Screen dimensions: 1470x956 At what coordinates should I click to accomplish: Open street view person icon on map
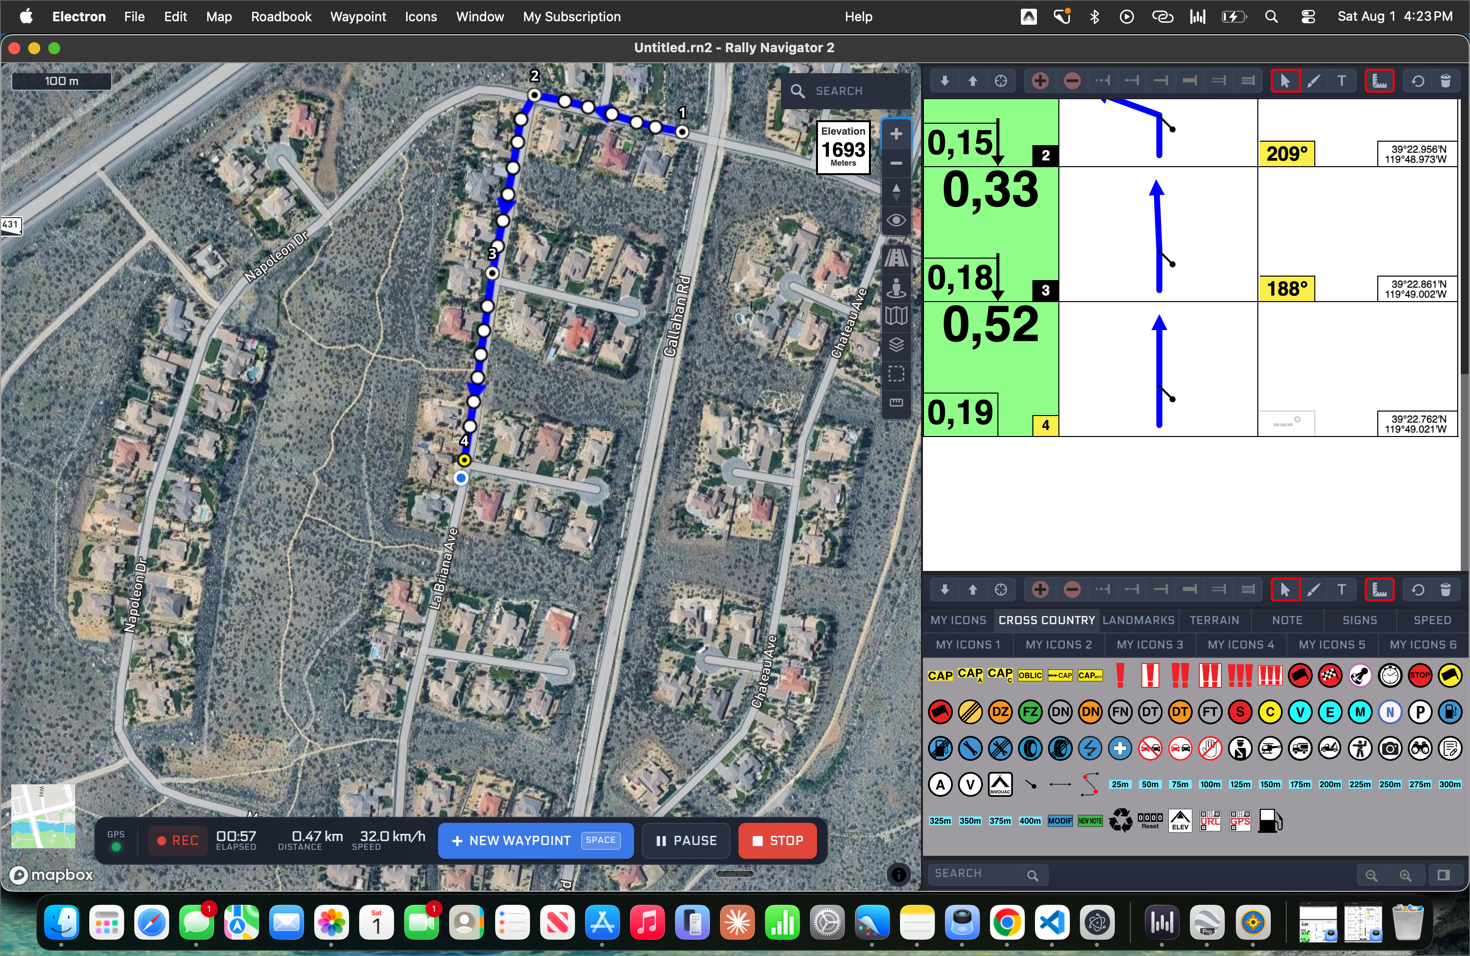point(896,287)
